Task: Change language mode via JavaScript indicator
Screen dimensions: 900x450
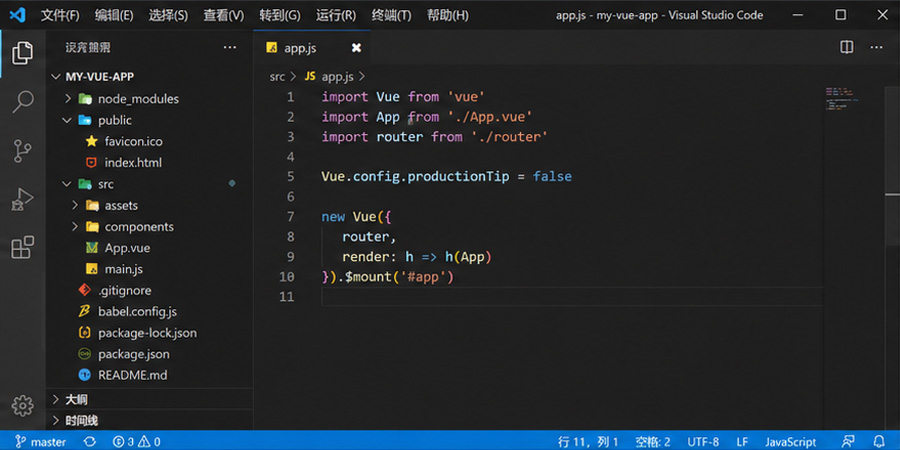Action: click(790, 441)
